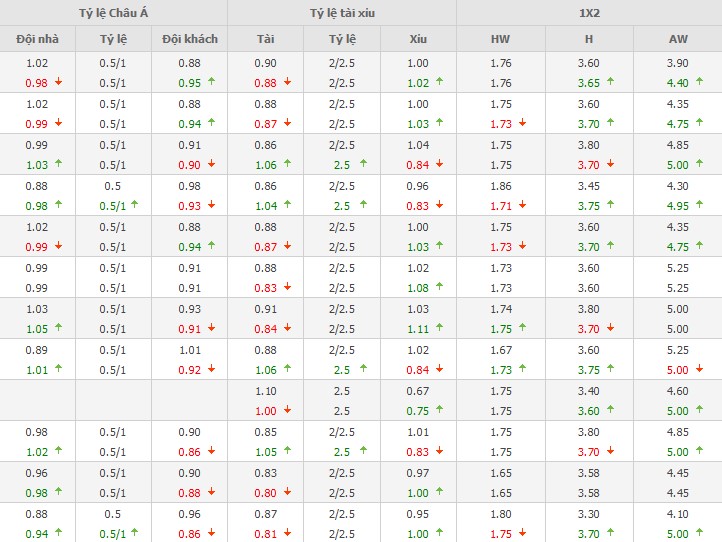Switch to the 1X2 header
Image resolution: width=722 pixels, height=542 pixels.
click(x=589, y=13)
